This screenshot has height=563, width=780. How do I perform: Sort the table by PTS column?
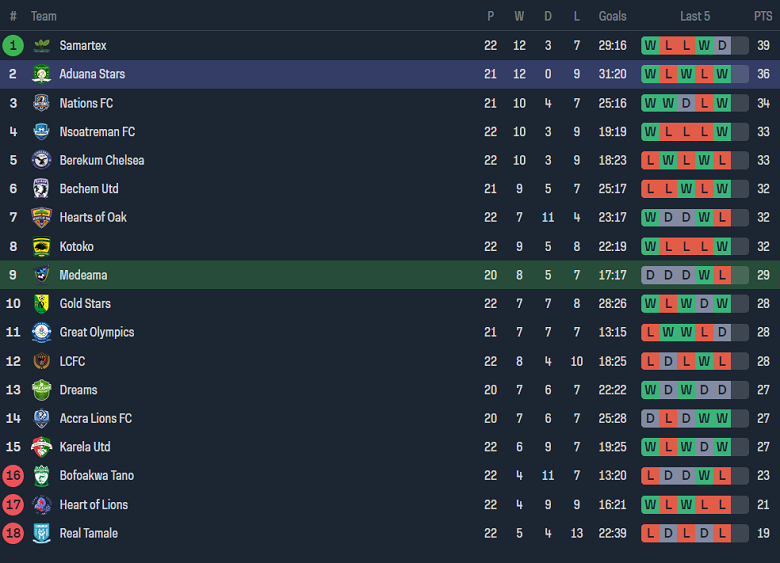pyautogui.click(x=763, y=16)
